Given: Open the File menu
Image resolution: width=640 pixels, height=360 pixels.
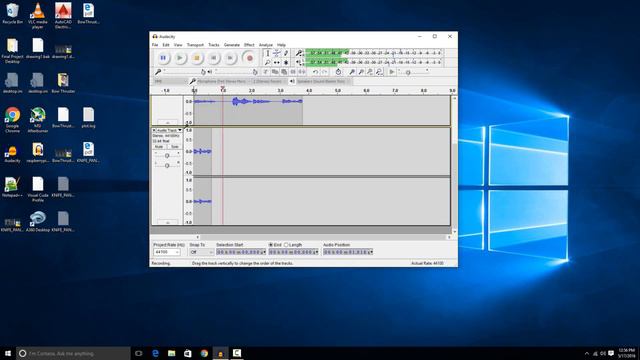Looking at the screenshot, I should click(x=155, y=45).
